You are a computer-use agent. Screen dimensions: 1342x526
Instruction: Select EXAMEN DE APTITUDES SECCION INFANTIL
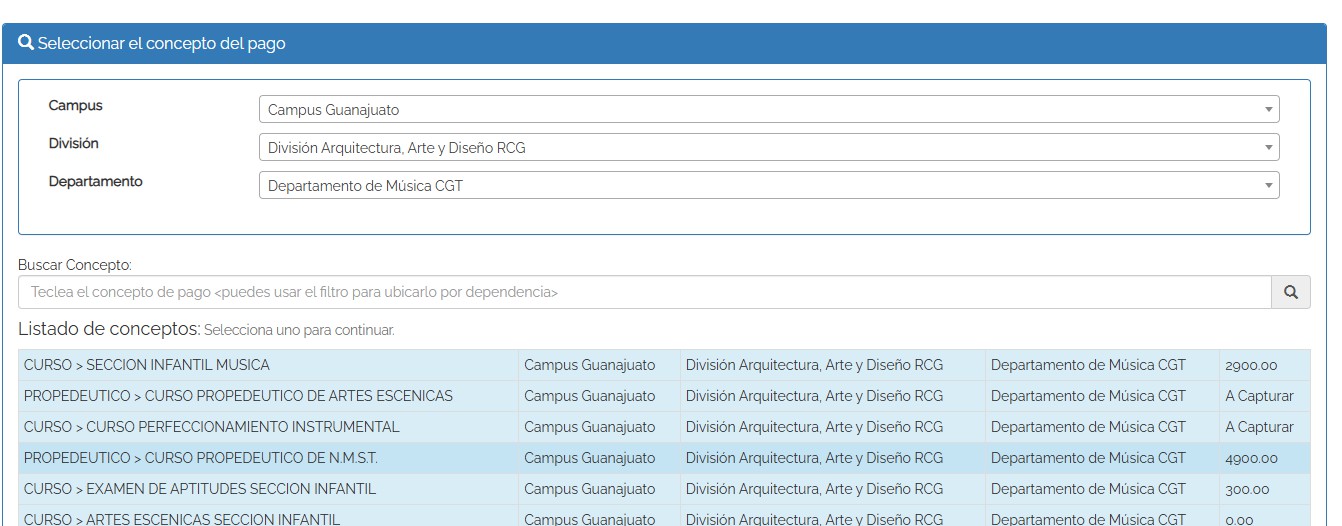coord(200,489)
